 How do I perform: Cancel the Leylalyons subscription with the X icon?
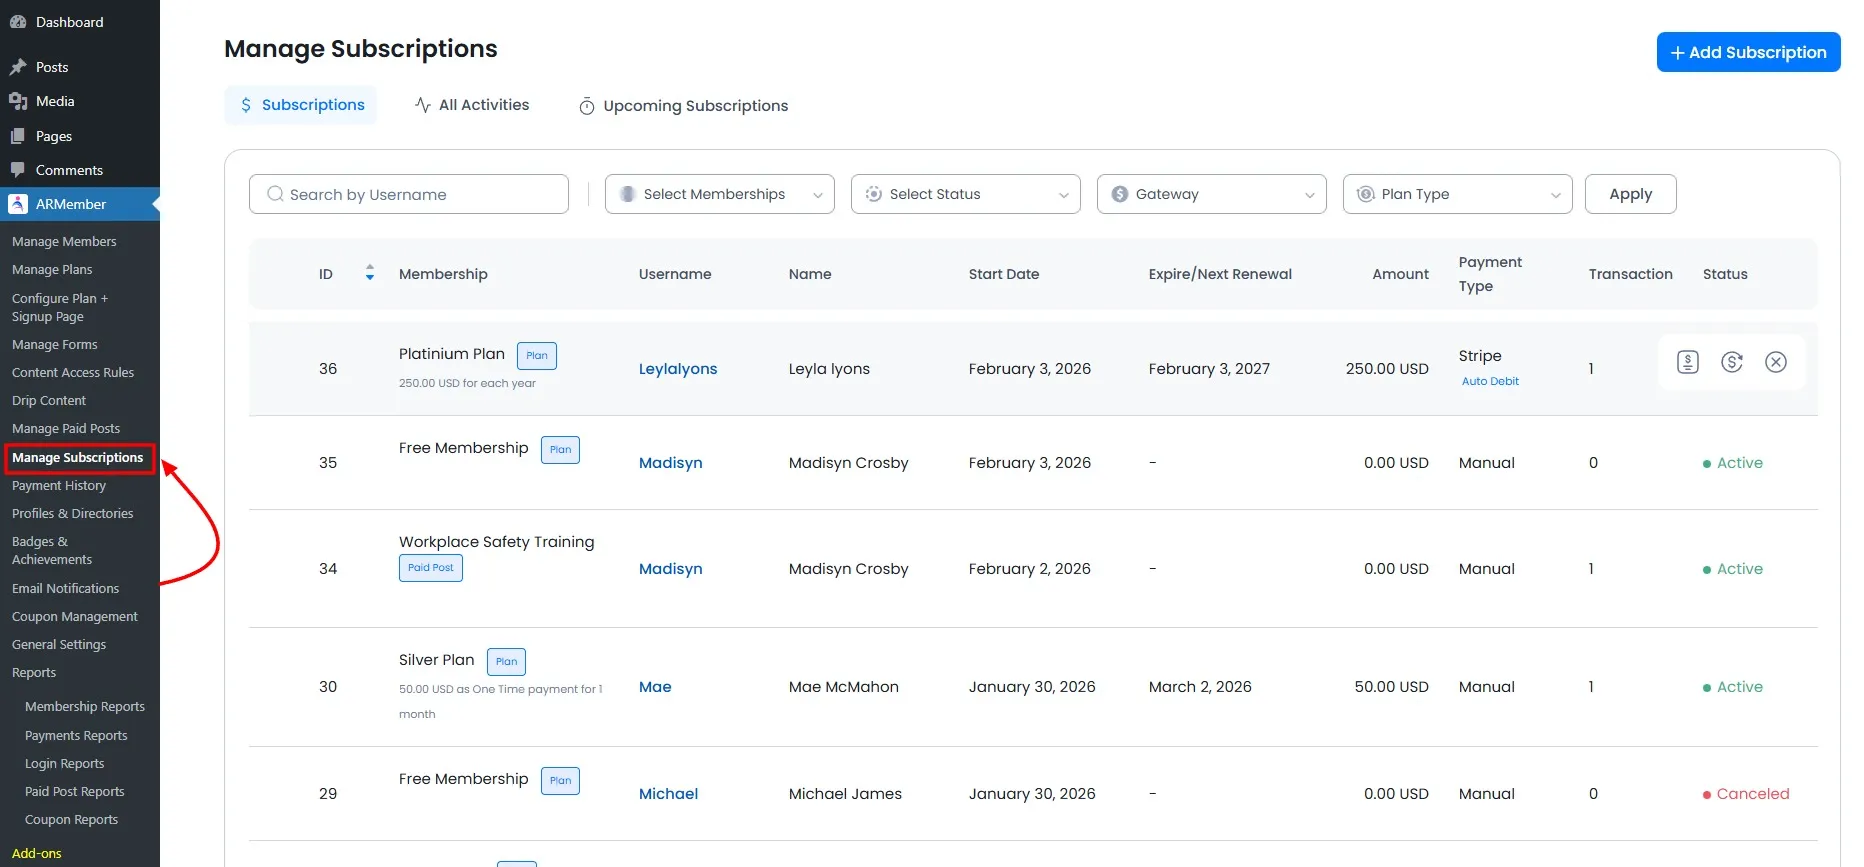pos(1776,362)
